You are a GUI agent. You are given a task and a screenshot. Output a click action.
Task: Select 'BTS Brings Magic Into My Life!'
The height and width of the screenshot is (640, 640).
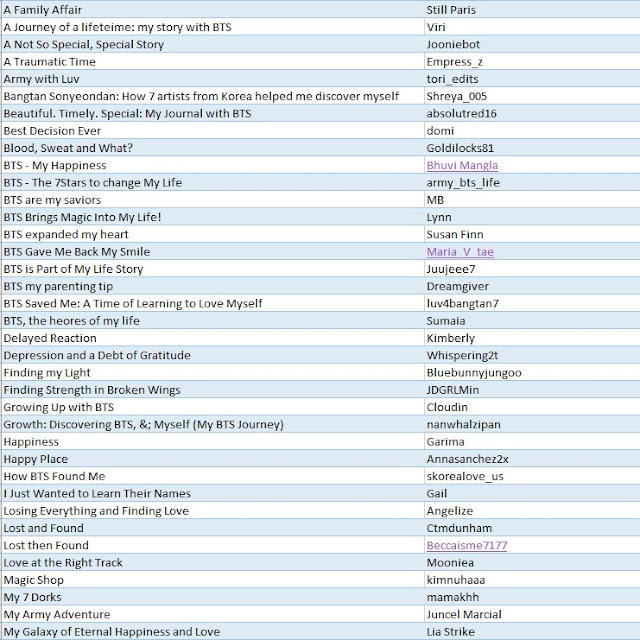213,217
